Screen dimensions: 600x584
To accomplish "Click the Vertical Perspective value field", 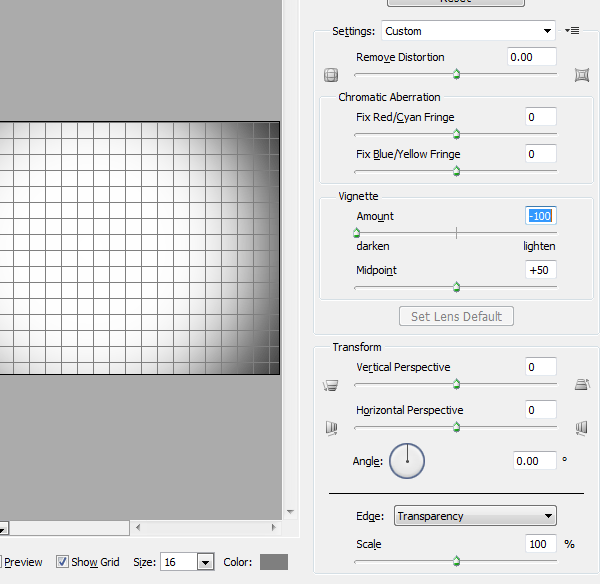I will pyautogui.click(x=541, y=367).
